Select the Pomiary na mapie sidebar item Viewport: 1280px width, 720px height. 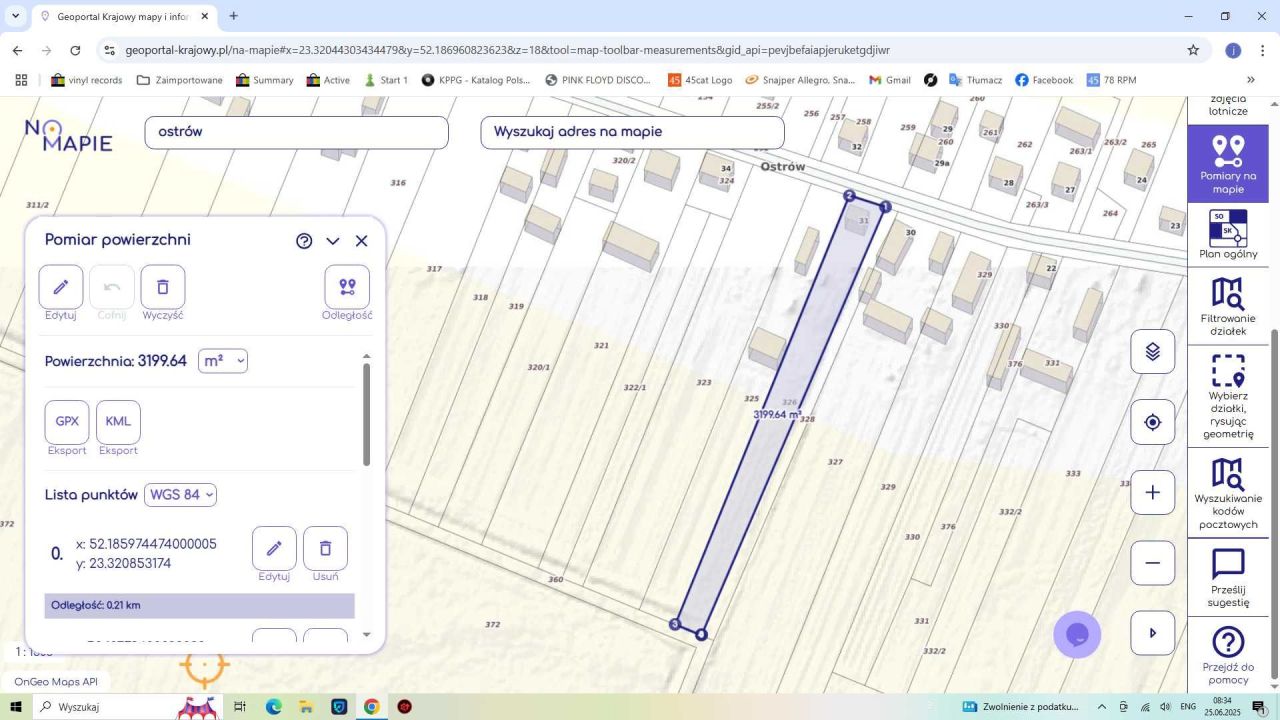click(x=1228, y=163)
